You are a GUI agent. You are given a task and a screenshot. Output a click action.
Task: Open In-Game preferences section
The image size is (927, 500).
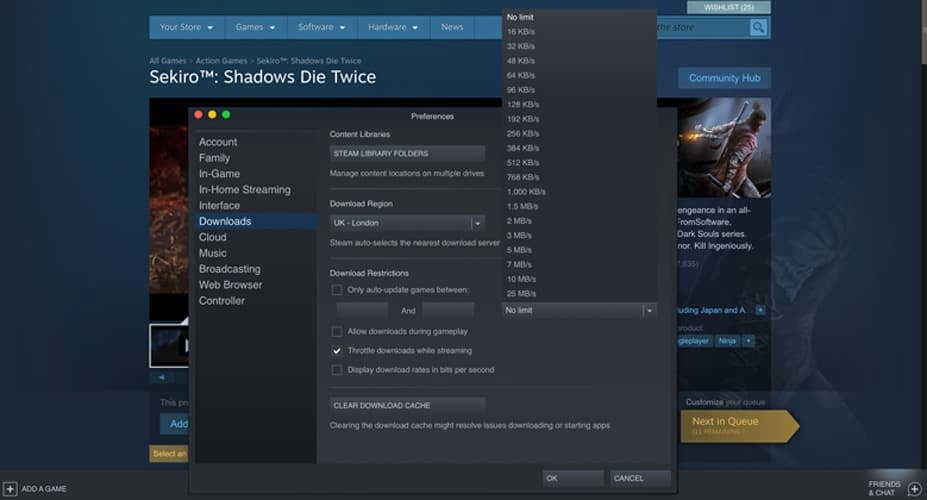point(256,174)
